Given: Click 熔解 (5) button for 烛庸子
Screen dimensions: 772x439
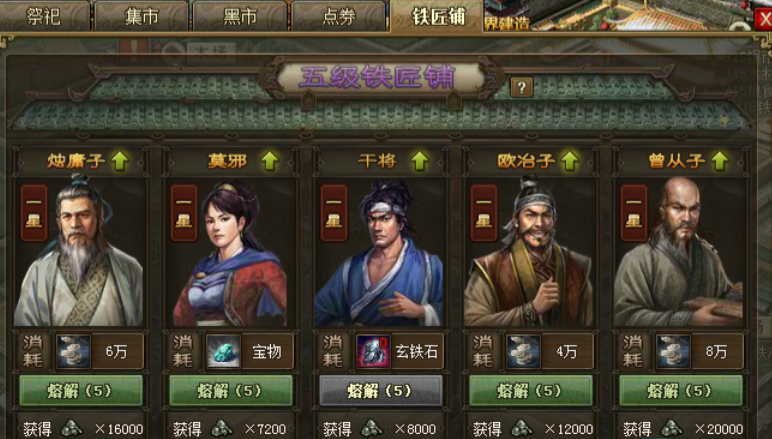Looking at the screenshot, I should (x=81, y=391).
